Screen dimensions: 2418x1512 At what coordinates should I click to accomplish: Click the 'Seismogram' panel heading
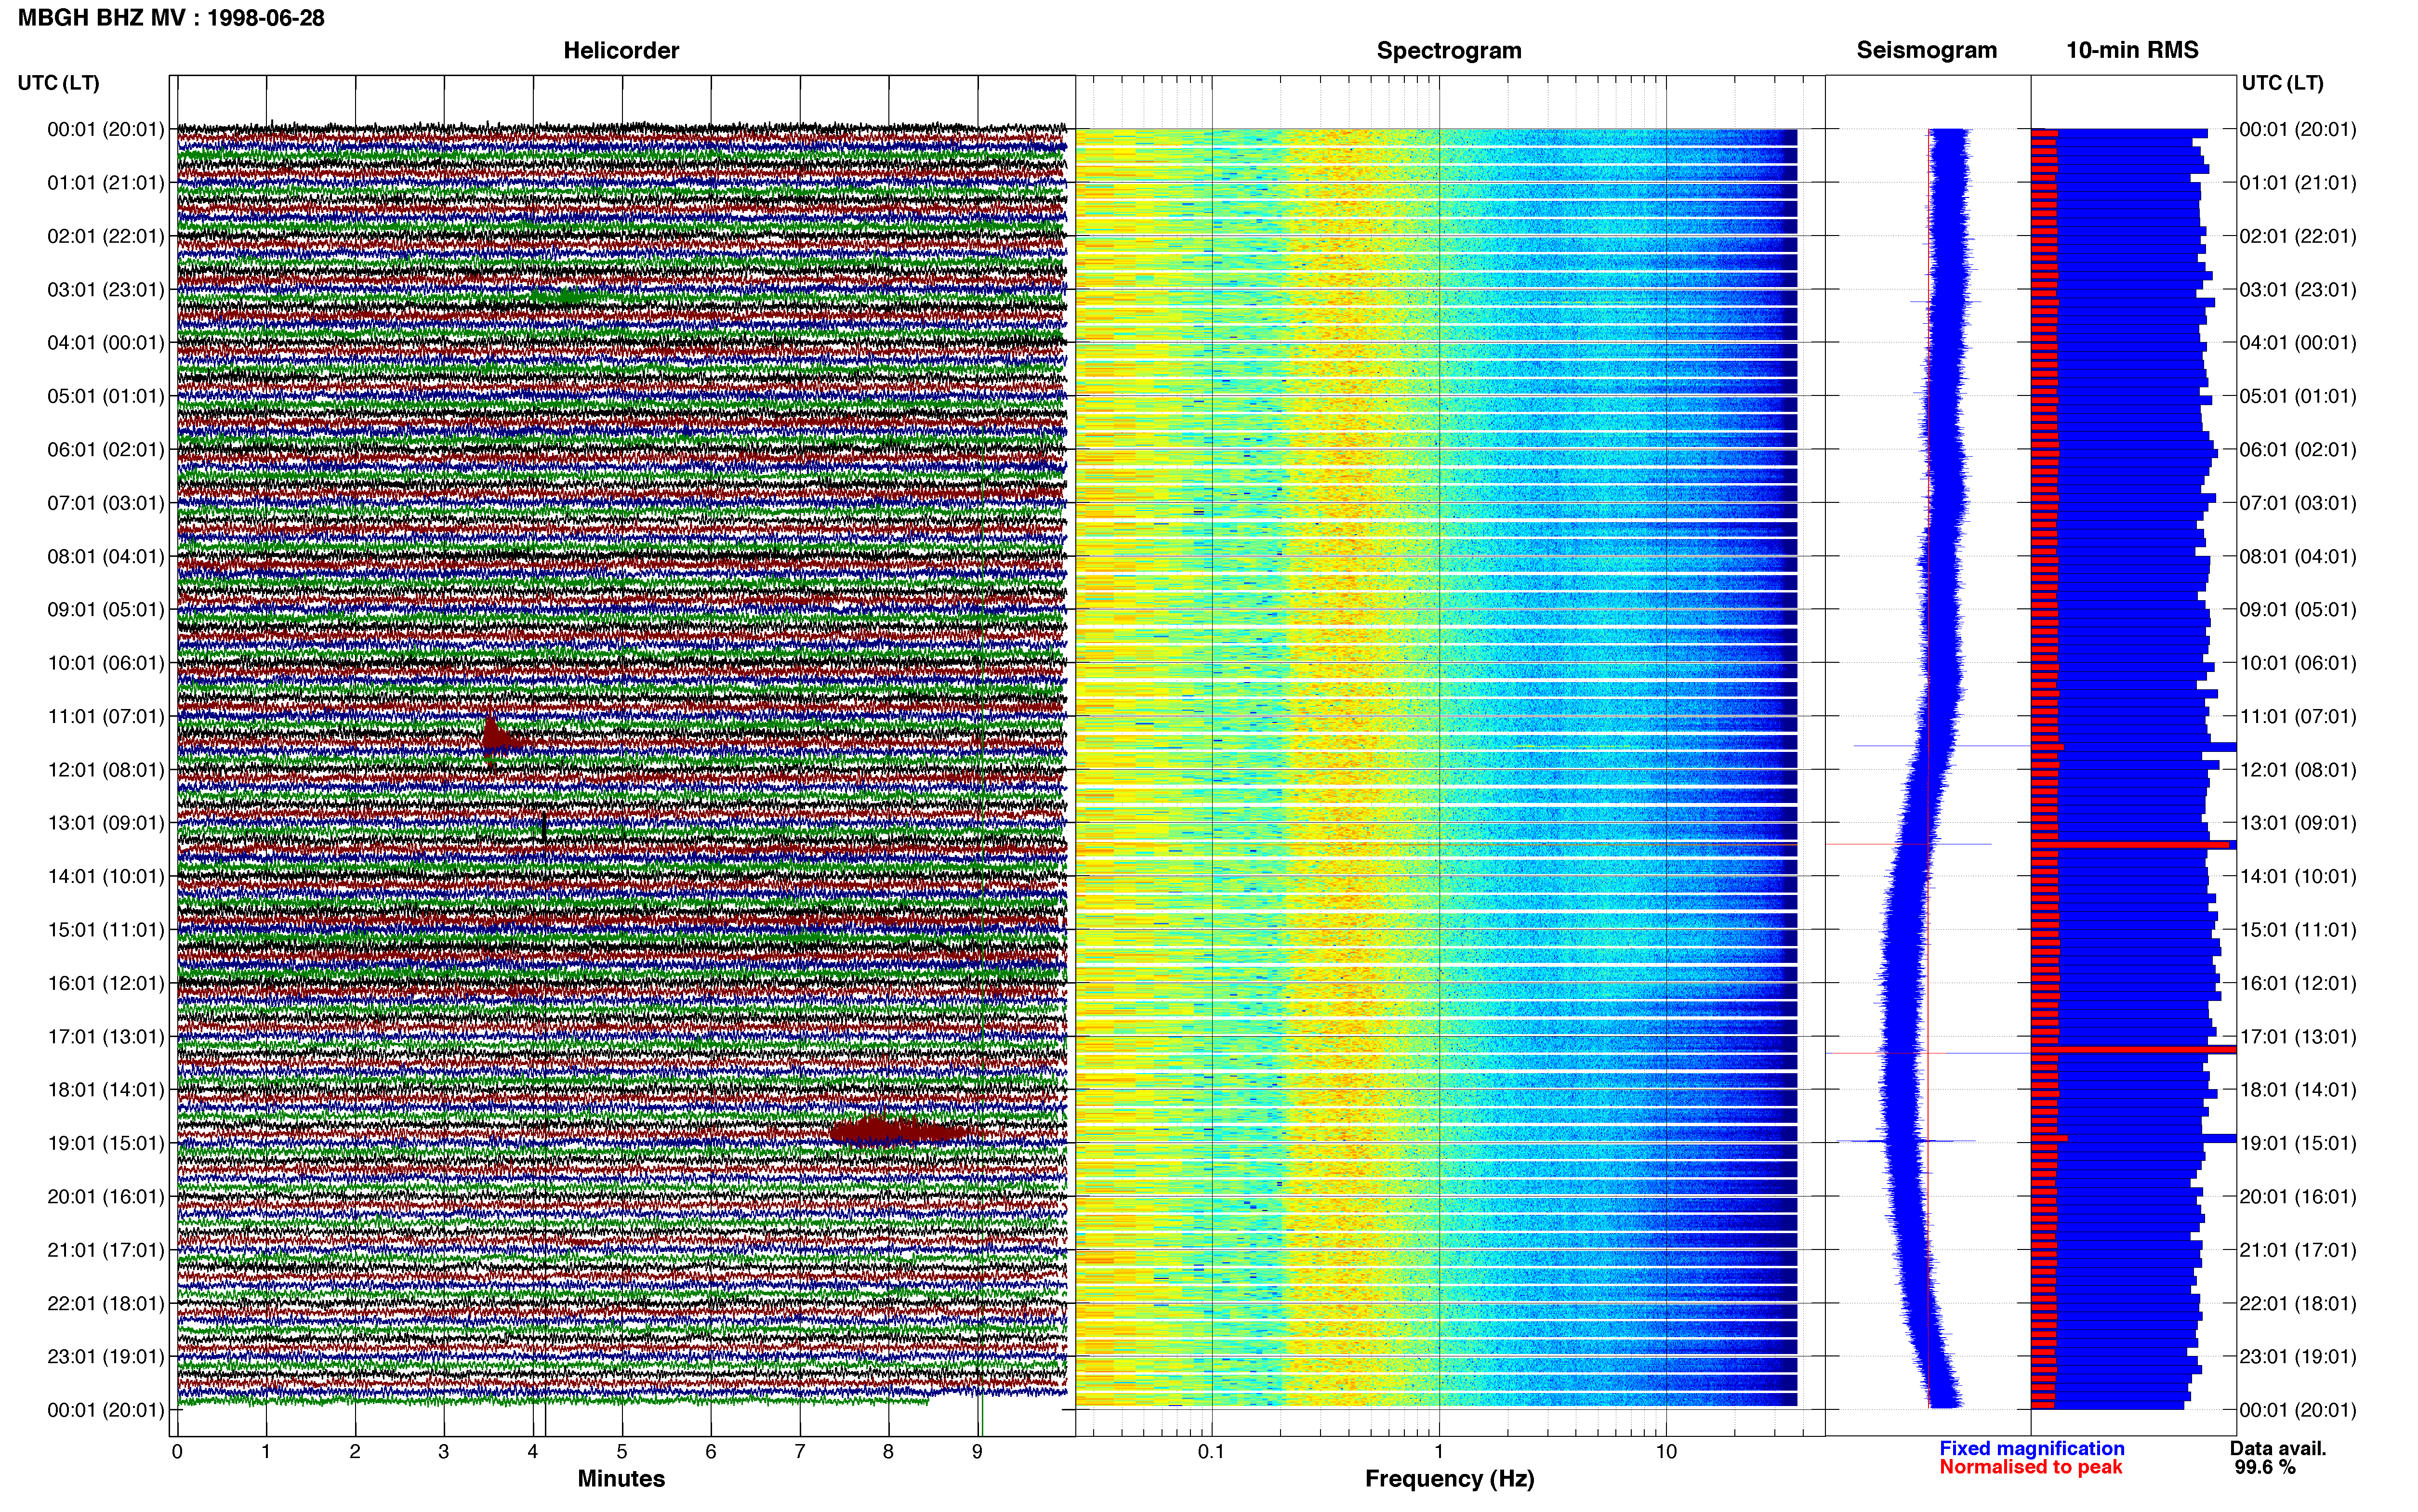1926,50
